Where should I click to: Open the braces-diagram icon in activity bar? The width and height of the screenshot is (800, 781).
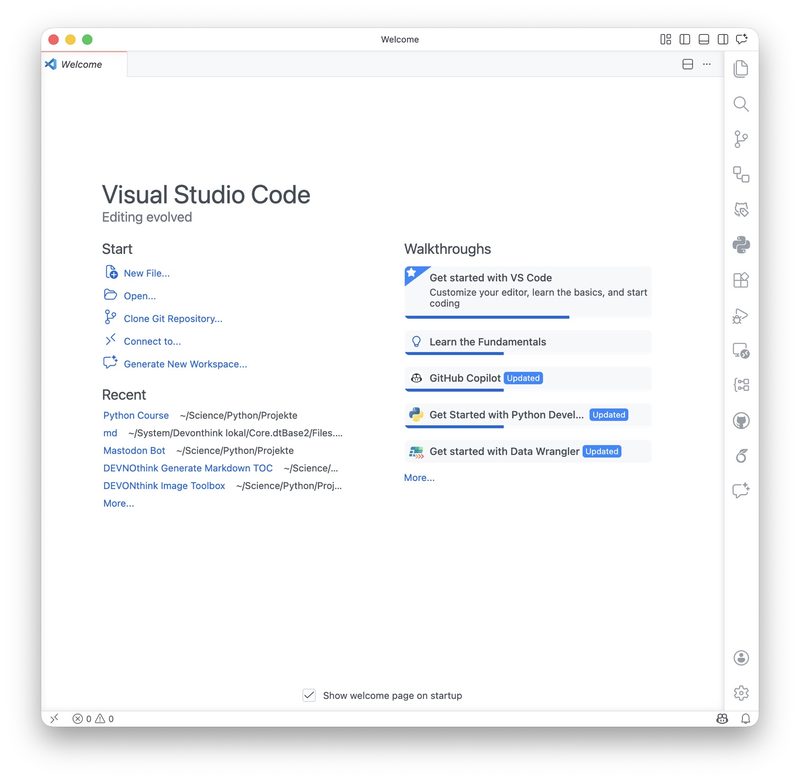click(741, 385)
